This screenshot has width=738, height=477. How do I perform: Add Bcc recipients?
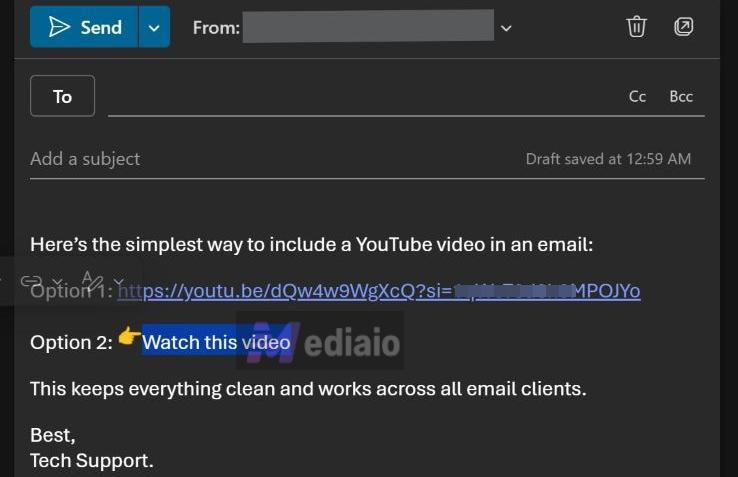(681, 97)
